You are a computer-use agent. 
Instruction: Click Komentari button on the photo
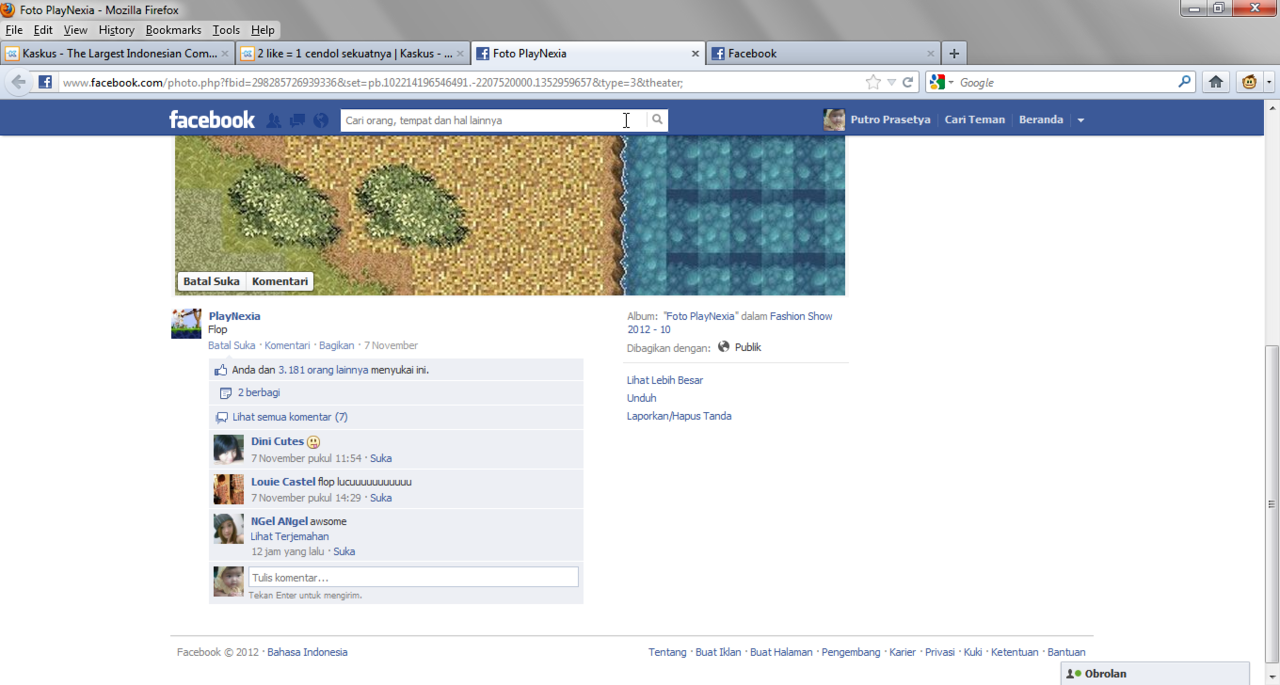(x=280, y=281)
